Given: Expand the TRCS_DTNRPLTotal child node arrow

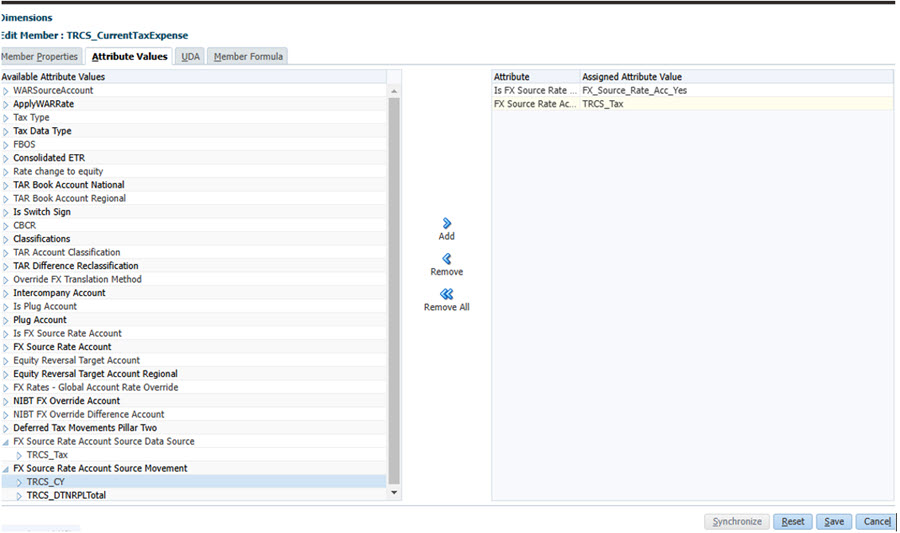Looking at the screenshot, I should 19,496.
